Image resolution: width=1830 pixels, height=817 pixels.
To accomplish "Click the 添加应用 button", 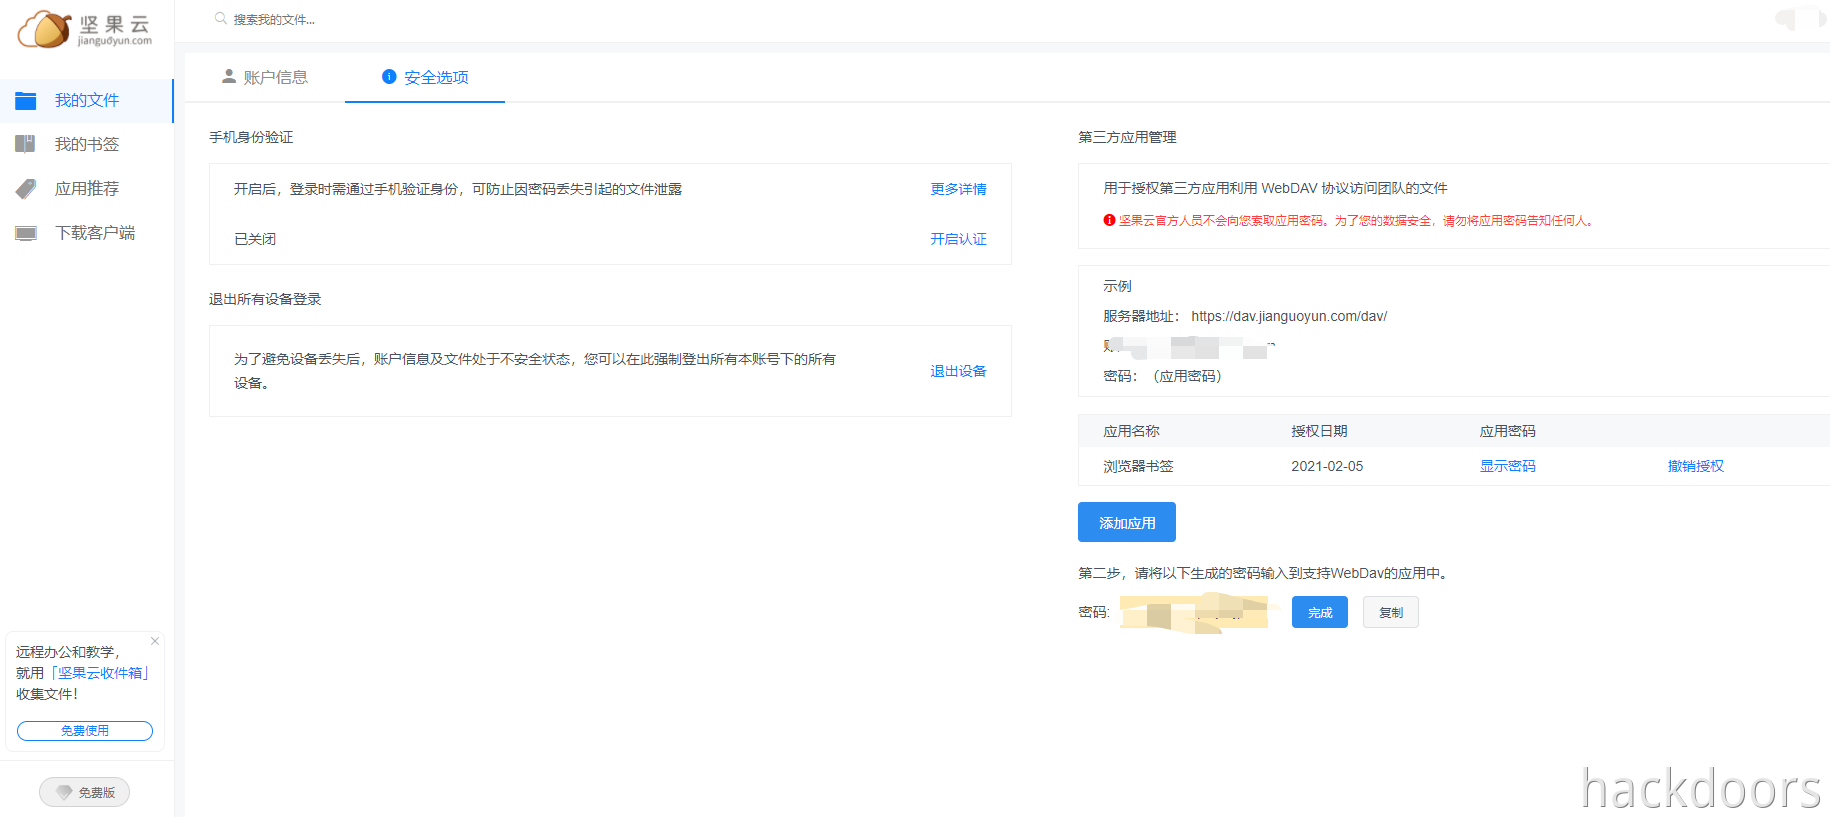I will pos(1127,522).
